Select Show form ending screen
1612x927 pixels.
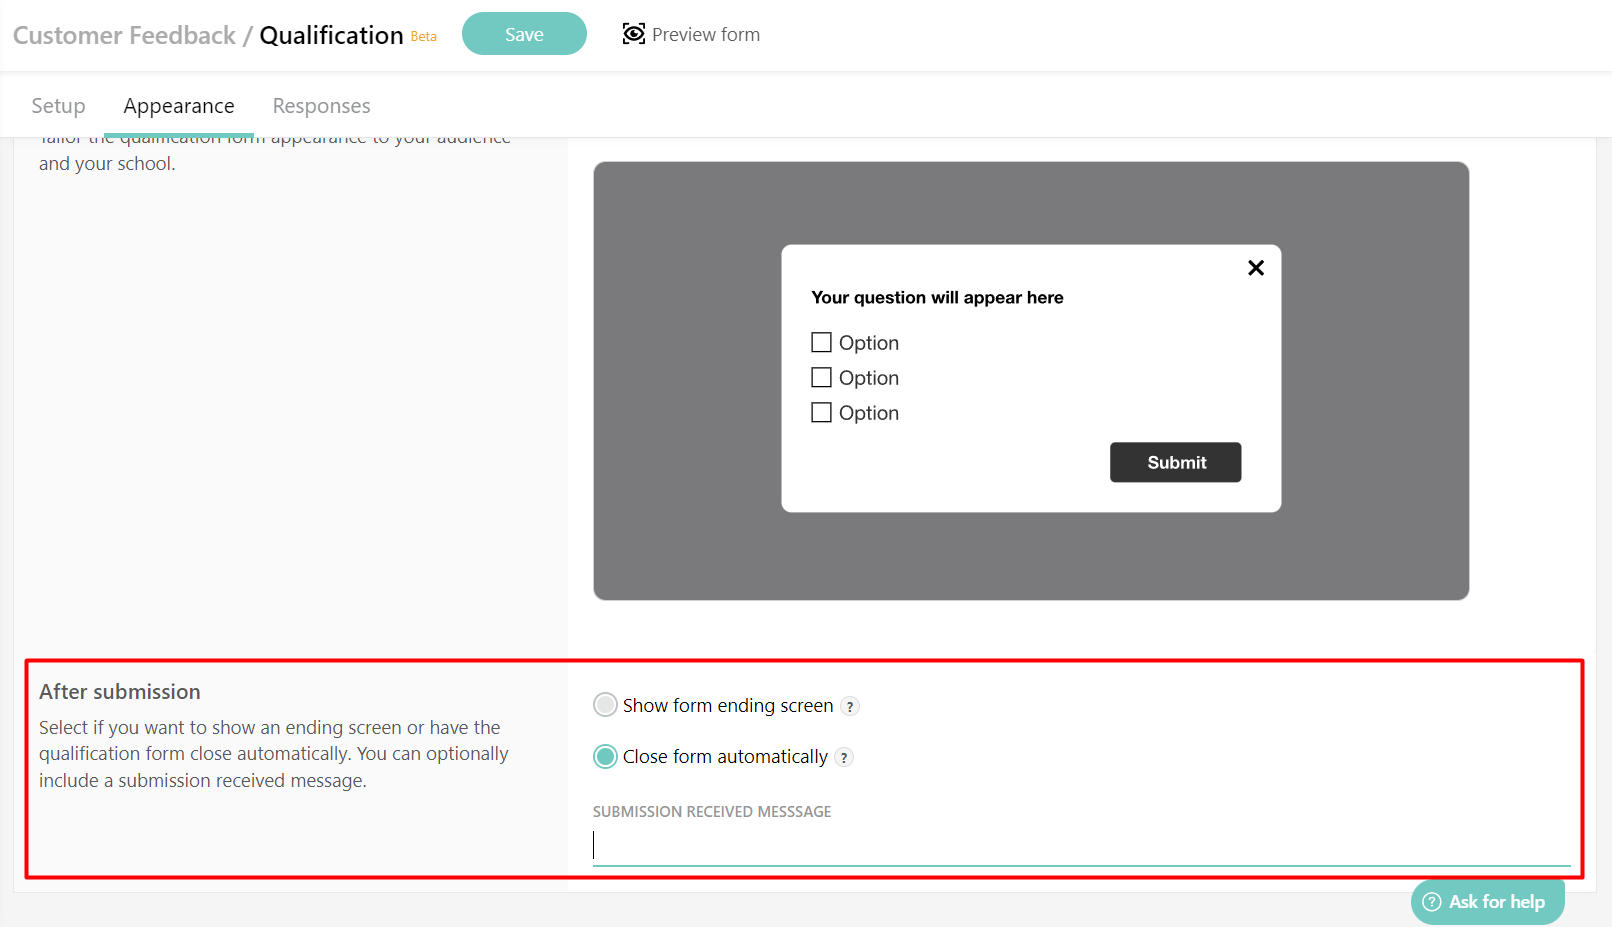pos(604,704)
